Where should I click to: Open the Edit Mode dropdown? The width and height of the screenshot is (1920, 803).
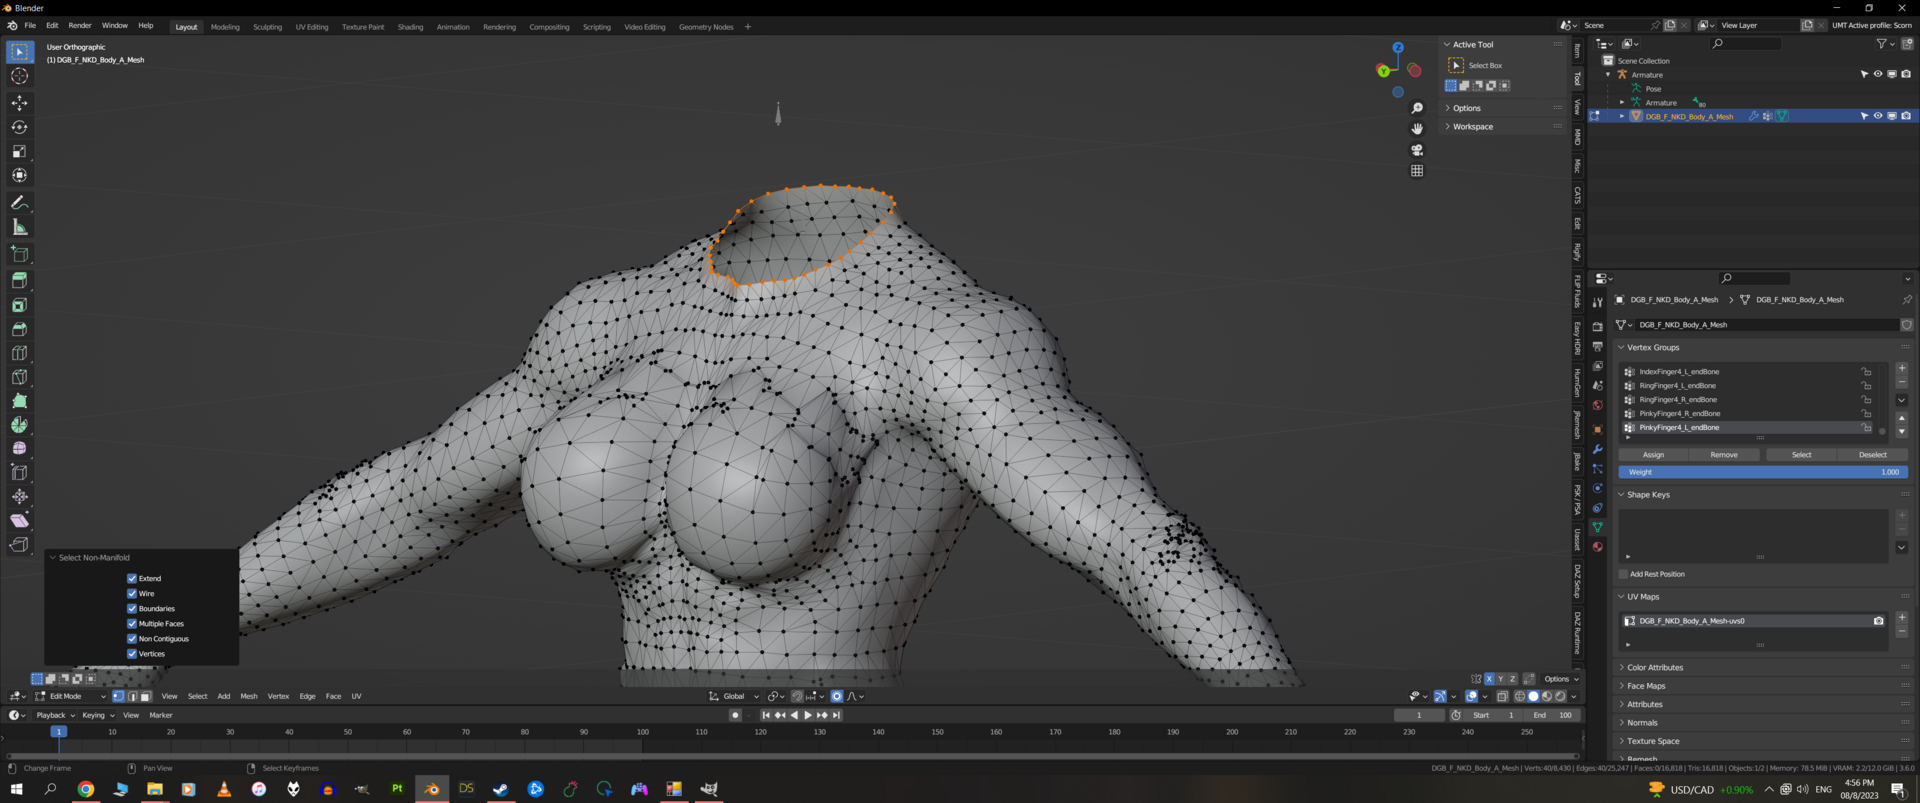click(x=71, y=696)
